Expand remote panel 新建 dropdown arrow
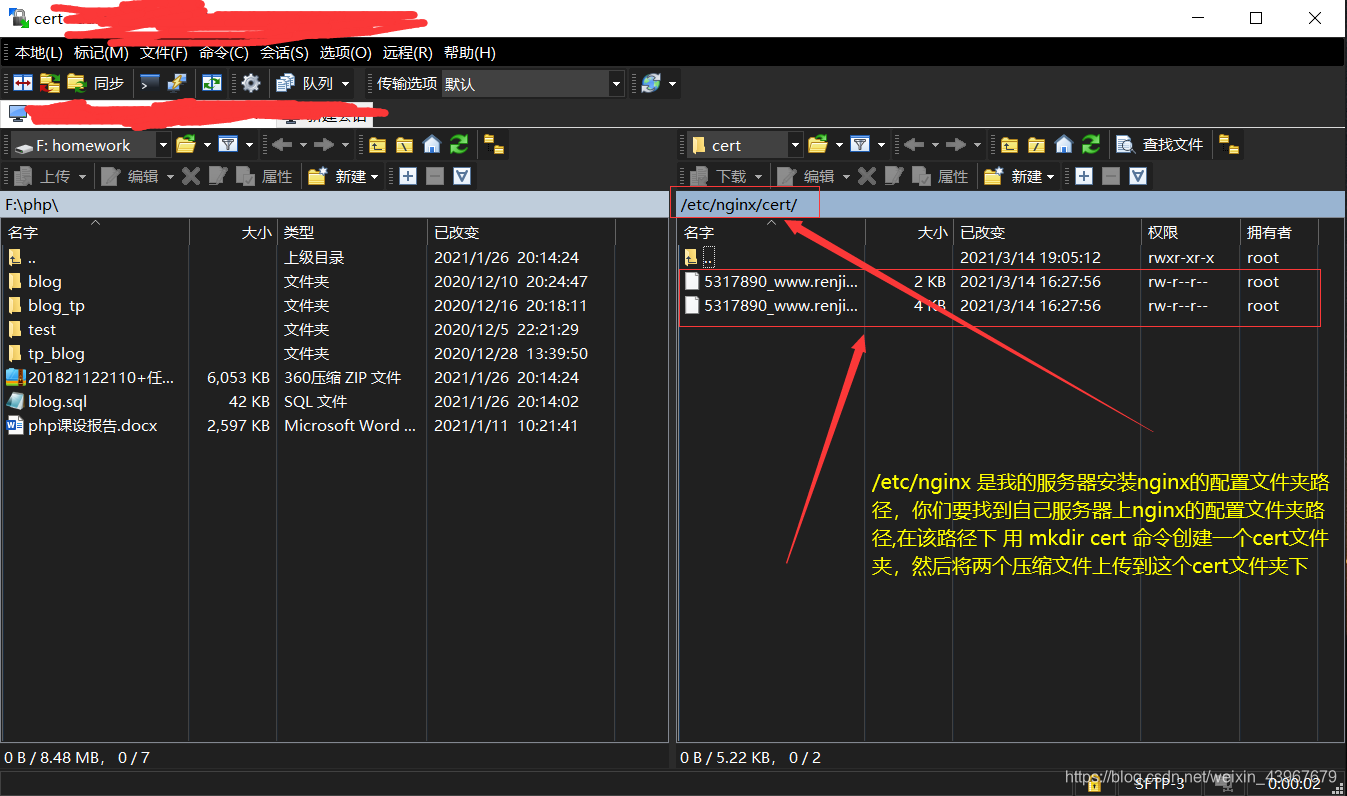The height and width of the screenshot is (796, 1347). coord(1050,177)
